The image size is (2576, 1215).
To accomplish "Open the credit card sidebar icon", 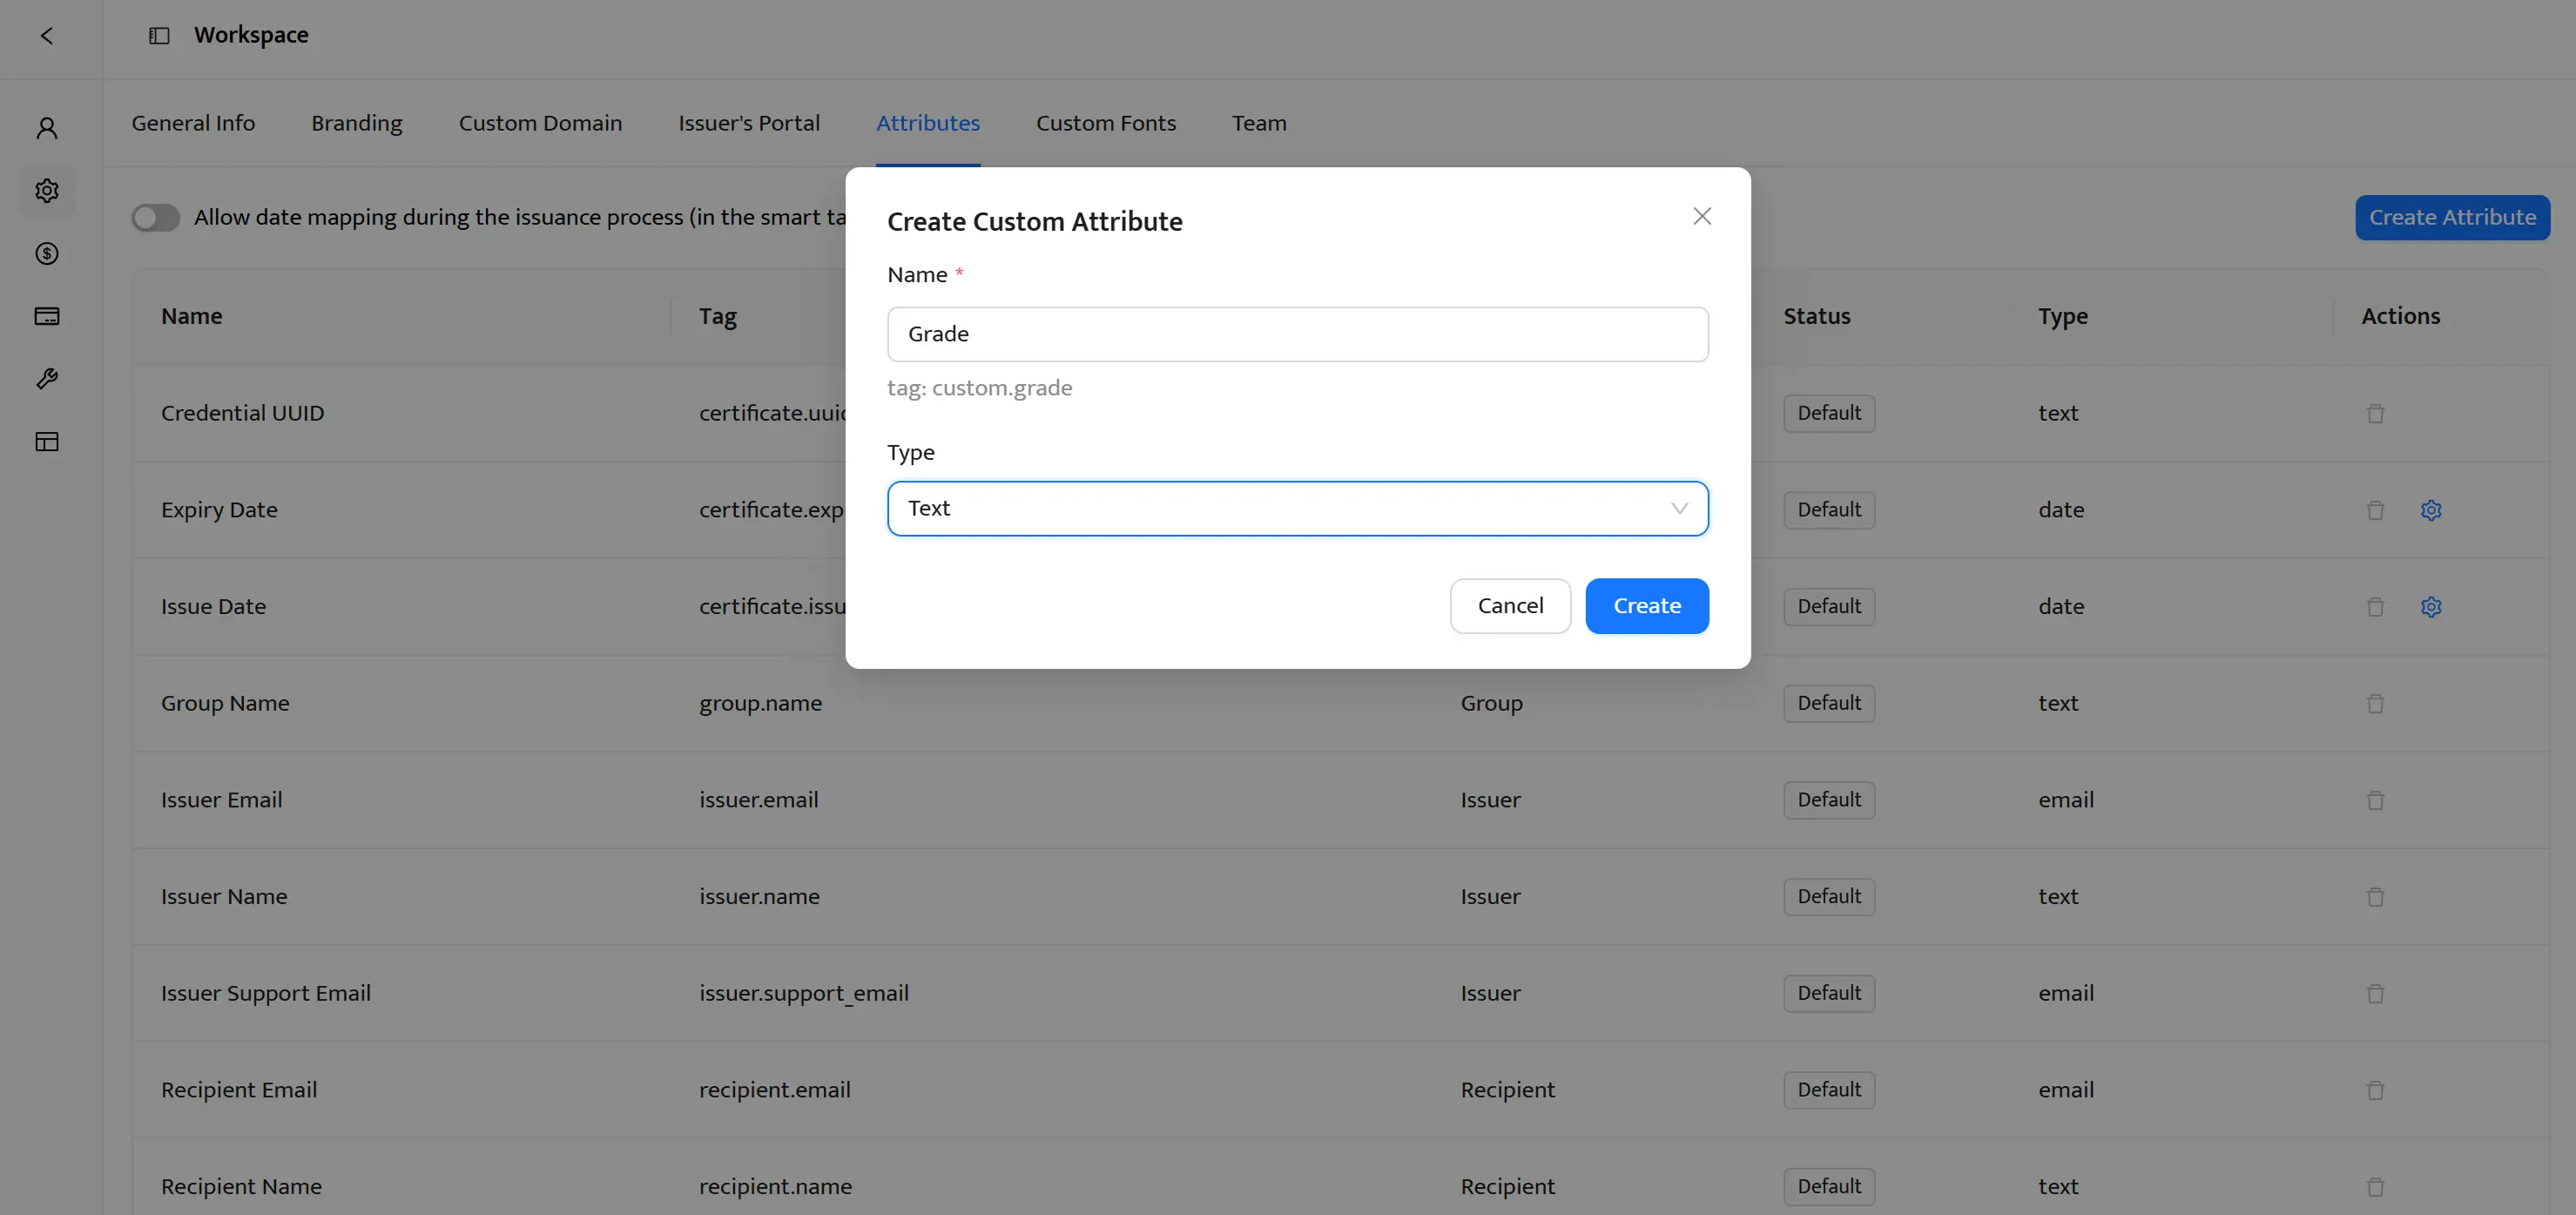I will pyautogui.click(x=47, y=317).
